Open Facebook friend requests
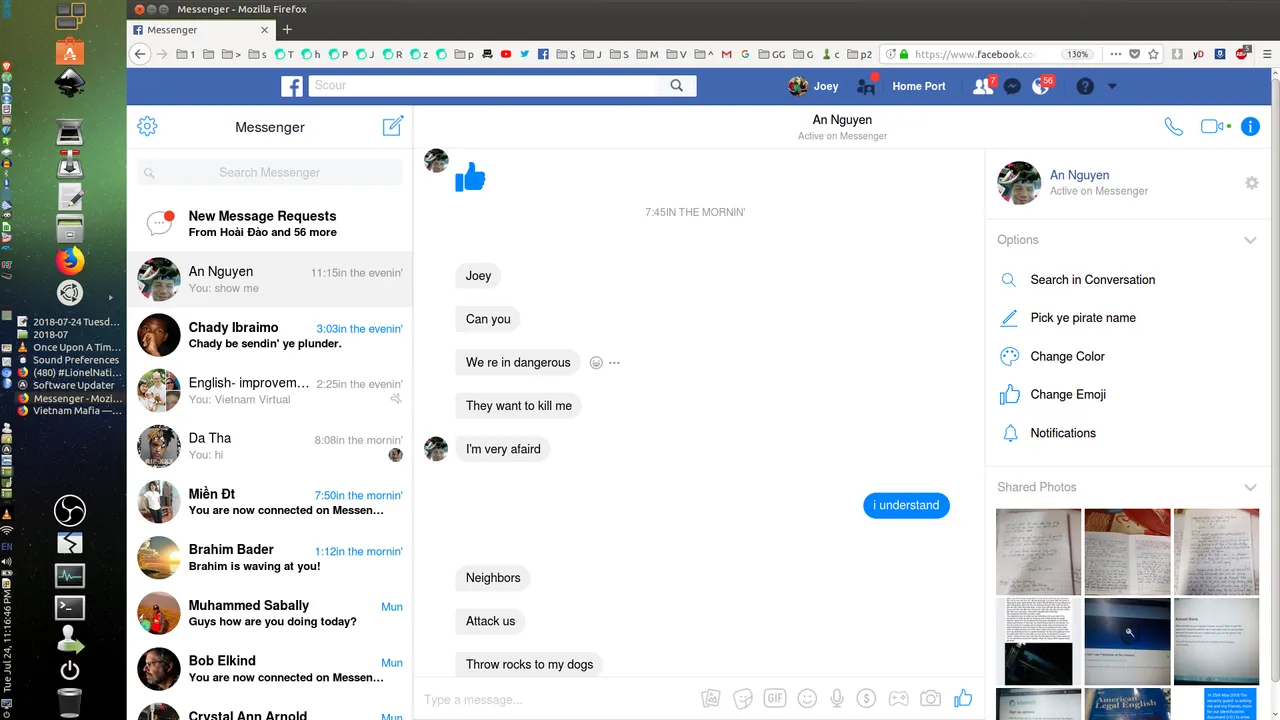 (984, 86)
